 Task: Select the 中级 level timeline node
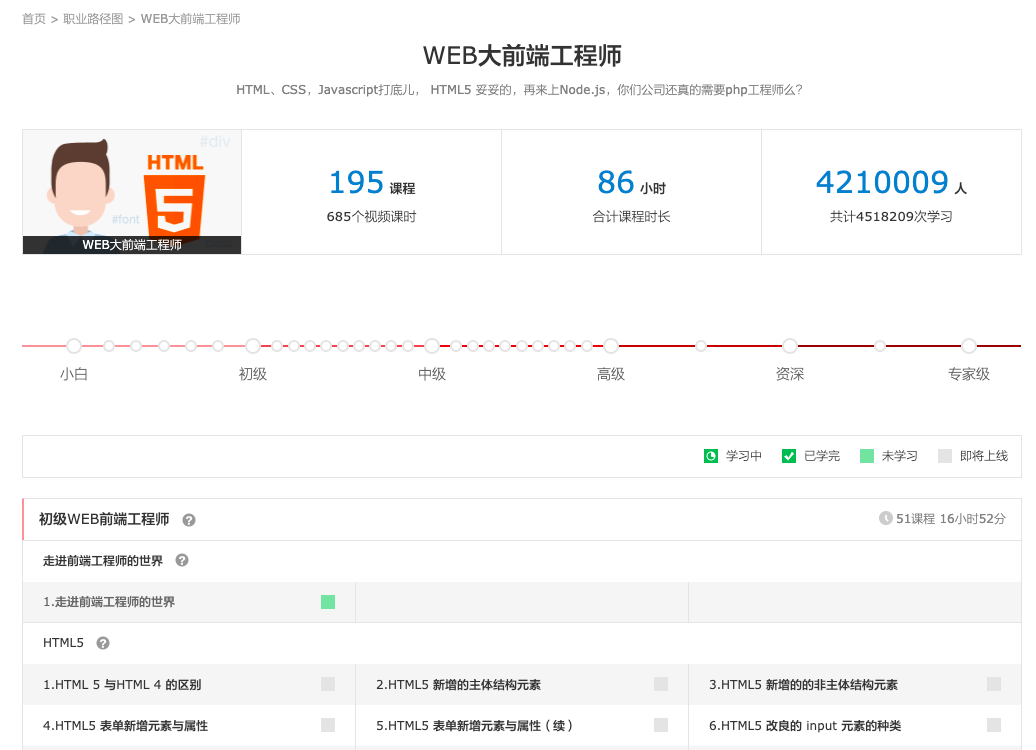pyautogui.click(x=432, y=346)
